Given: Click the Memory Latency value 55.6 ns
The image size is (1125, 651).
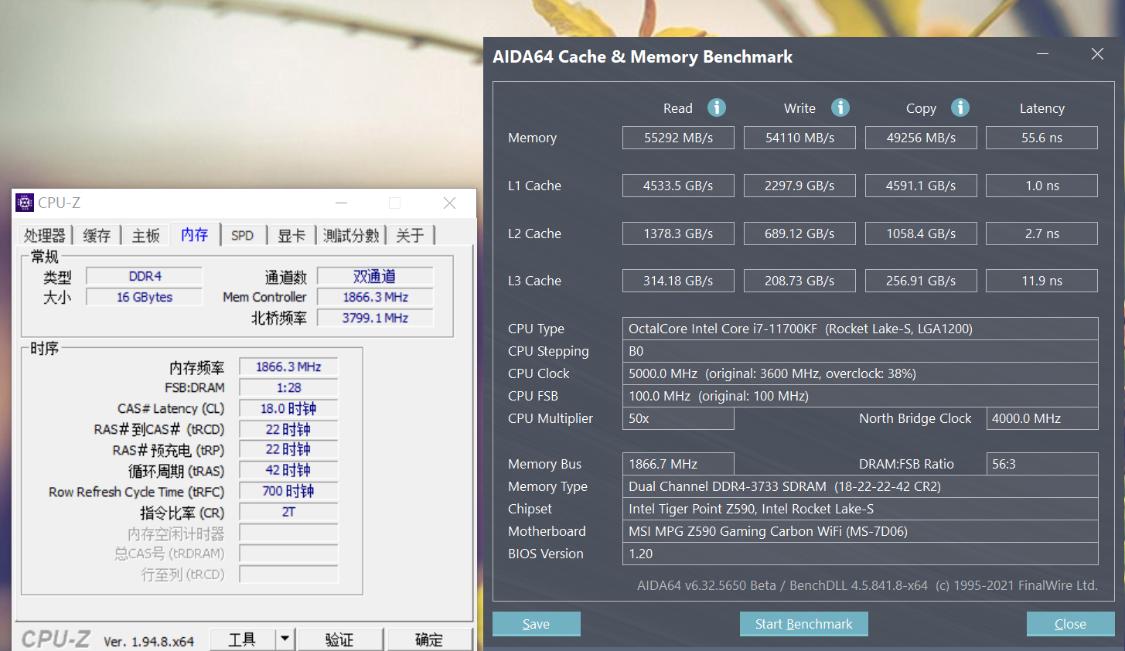Looking at the screenshot, I should click(1041, 137).
